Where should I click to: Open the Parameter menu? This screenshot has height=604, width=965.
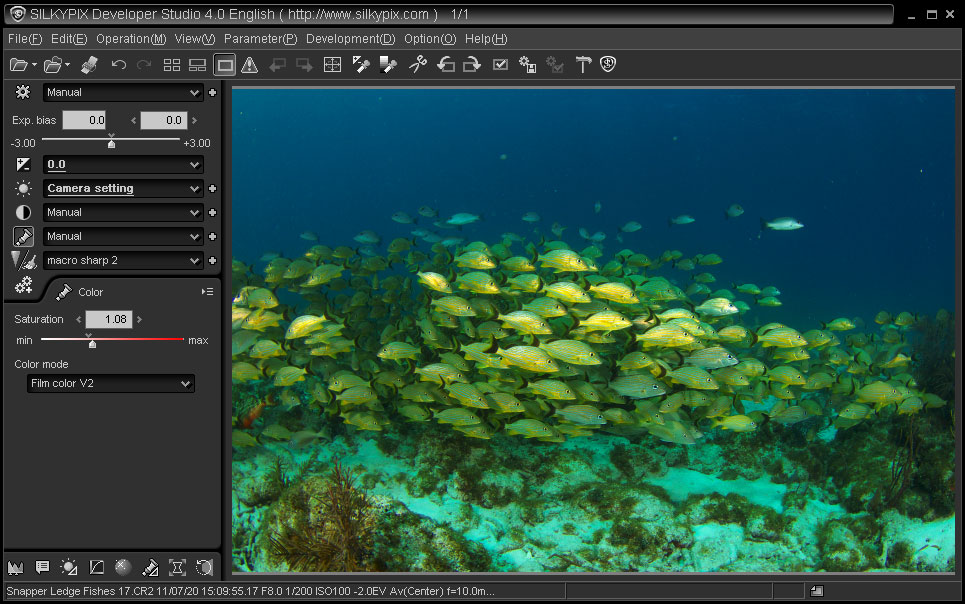click(x=260, y=39)
